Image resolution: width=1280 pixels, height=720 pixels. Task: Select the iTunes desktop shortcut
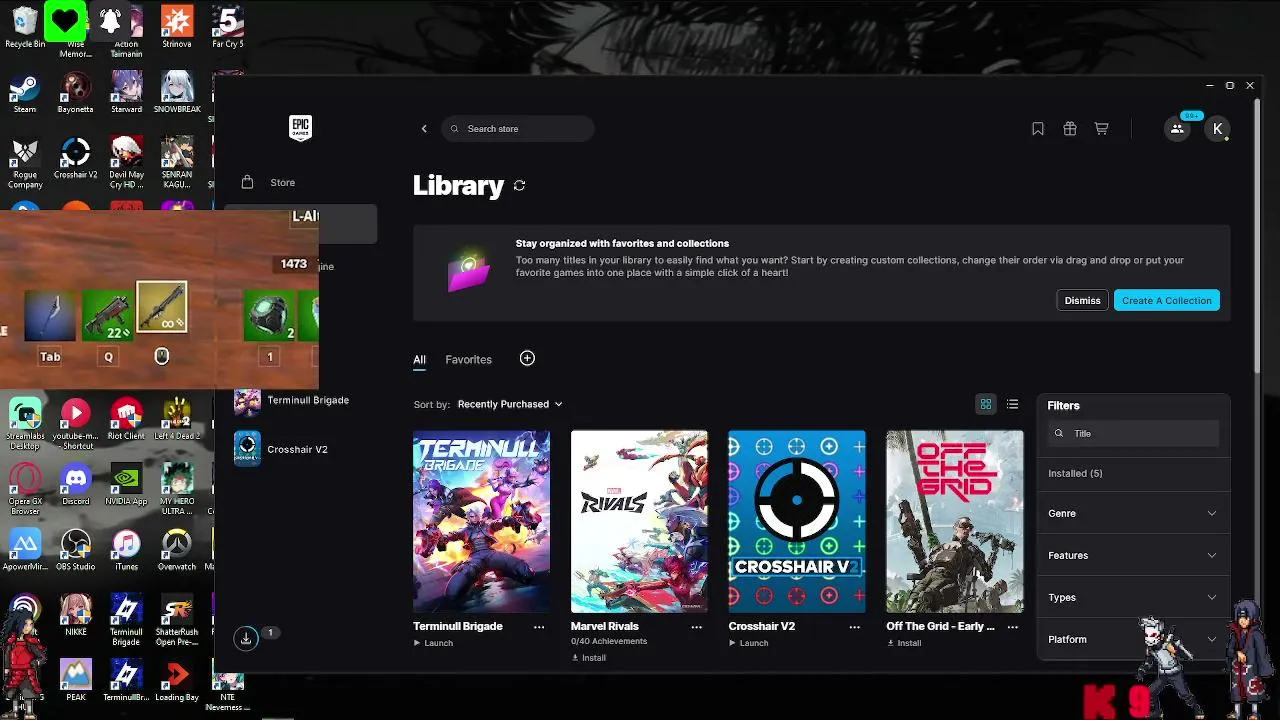[126, 551]
